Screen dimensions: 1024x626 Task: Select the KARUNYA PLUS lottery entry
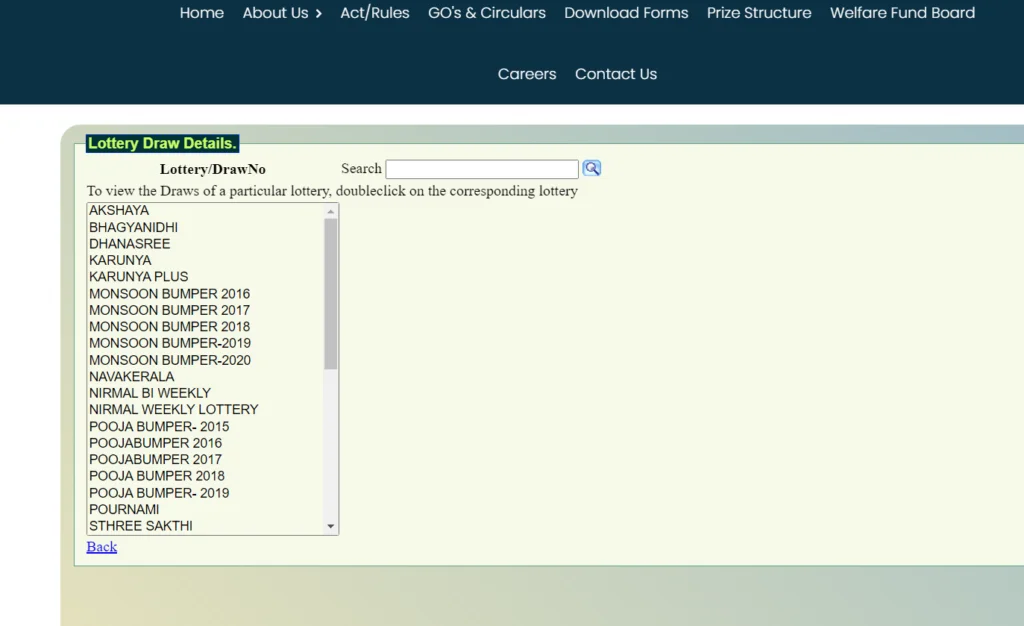205,277
